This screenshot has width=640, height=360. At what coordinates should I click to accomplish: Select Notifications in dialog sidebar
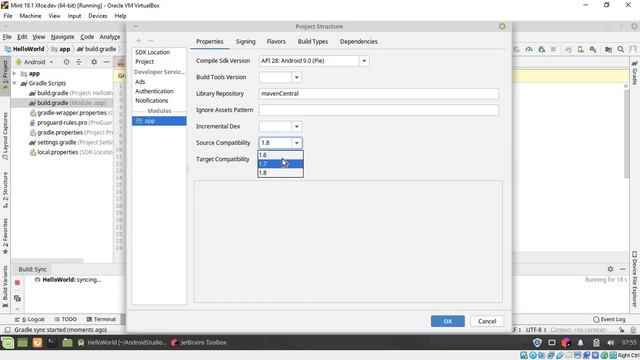151,100
